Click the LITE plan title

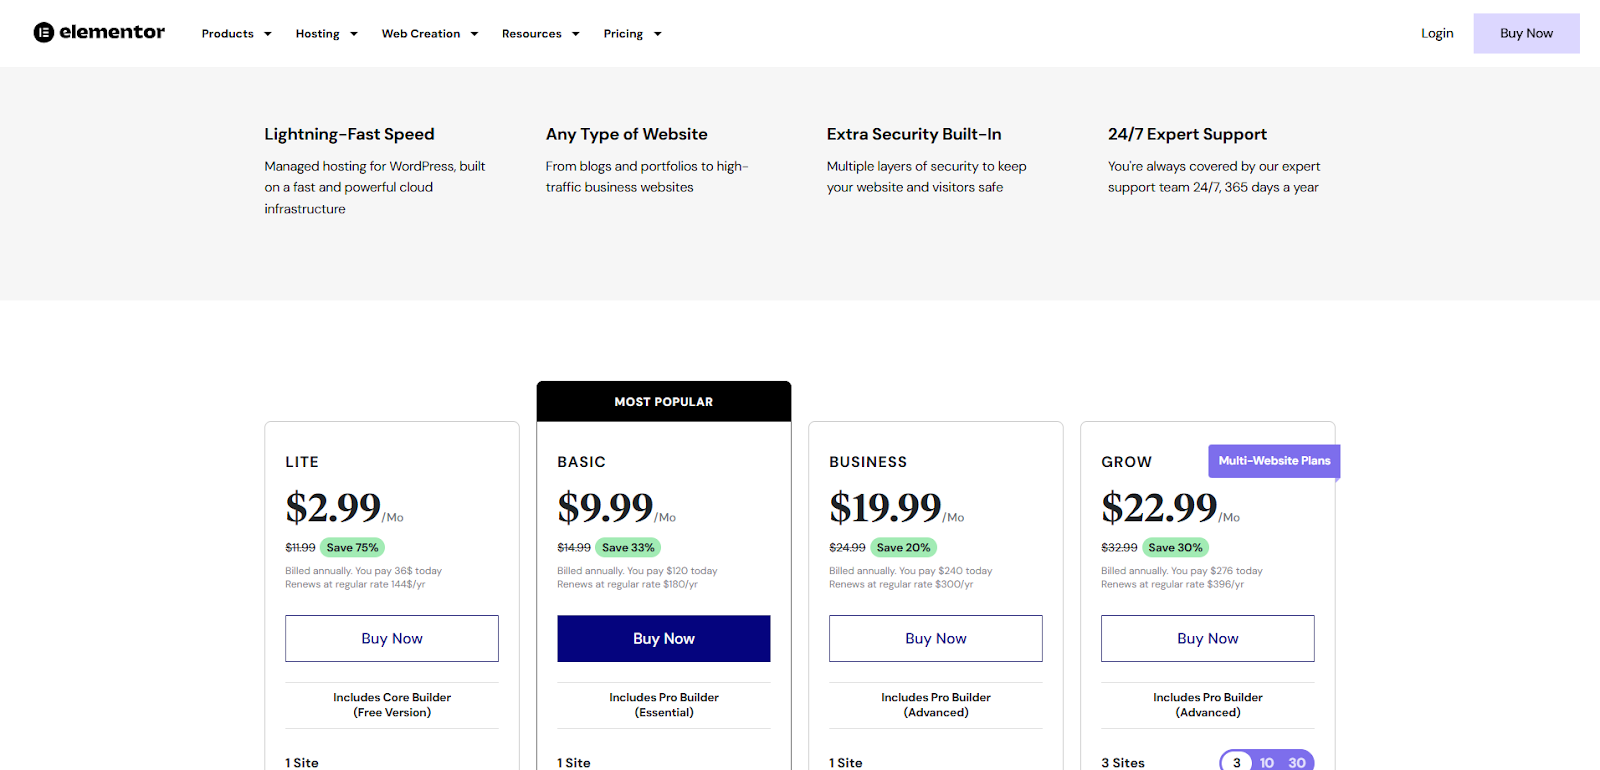[302, 462]
